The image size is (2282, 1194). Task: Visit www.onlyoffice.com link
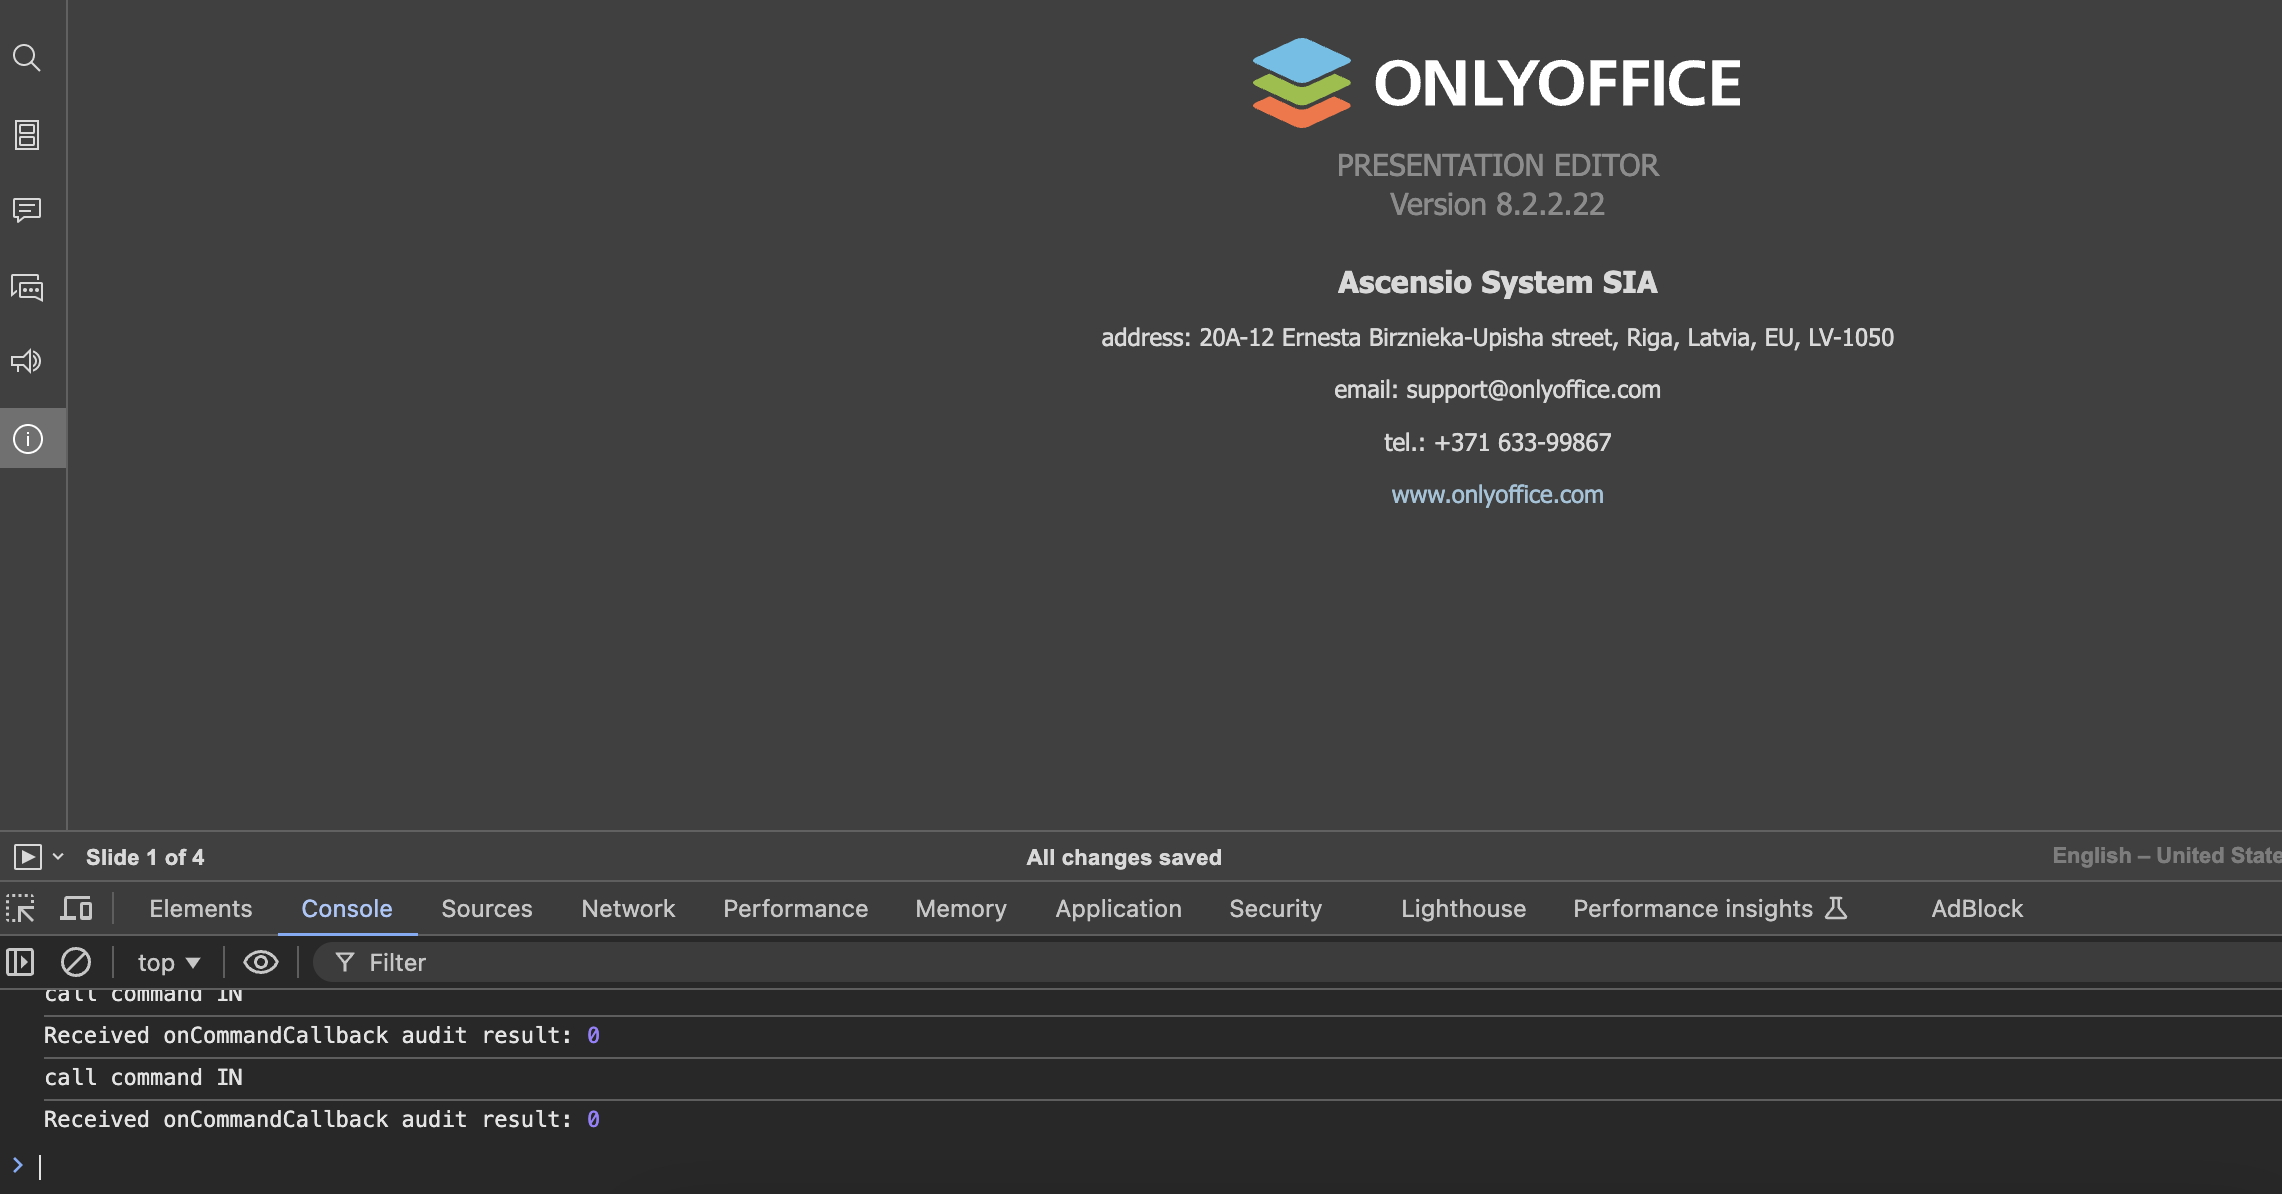point(1497,494)
